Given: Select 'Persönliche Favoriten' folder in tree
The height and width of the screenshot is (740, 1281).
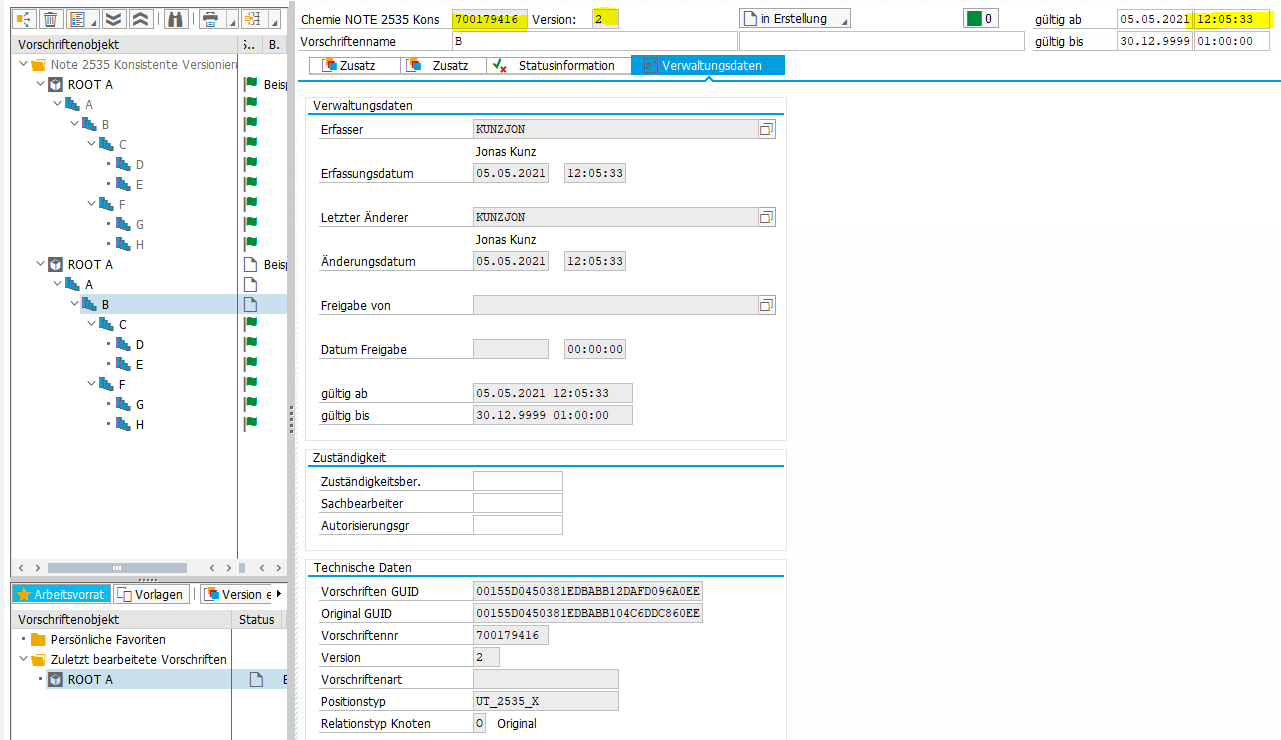Looking at the screenshot, I should pos(108,640).
